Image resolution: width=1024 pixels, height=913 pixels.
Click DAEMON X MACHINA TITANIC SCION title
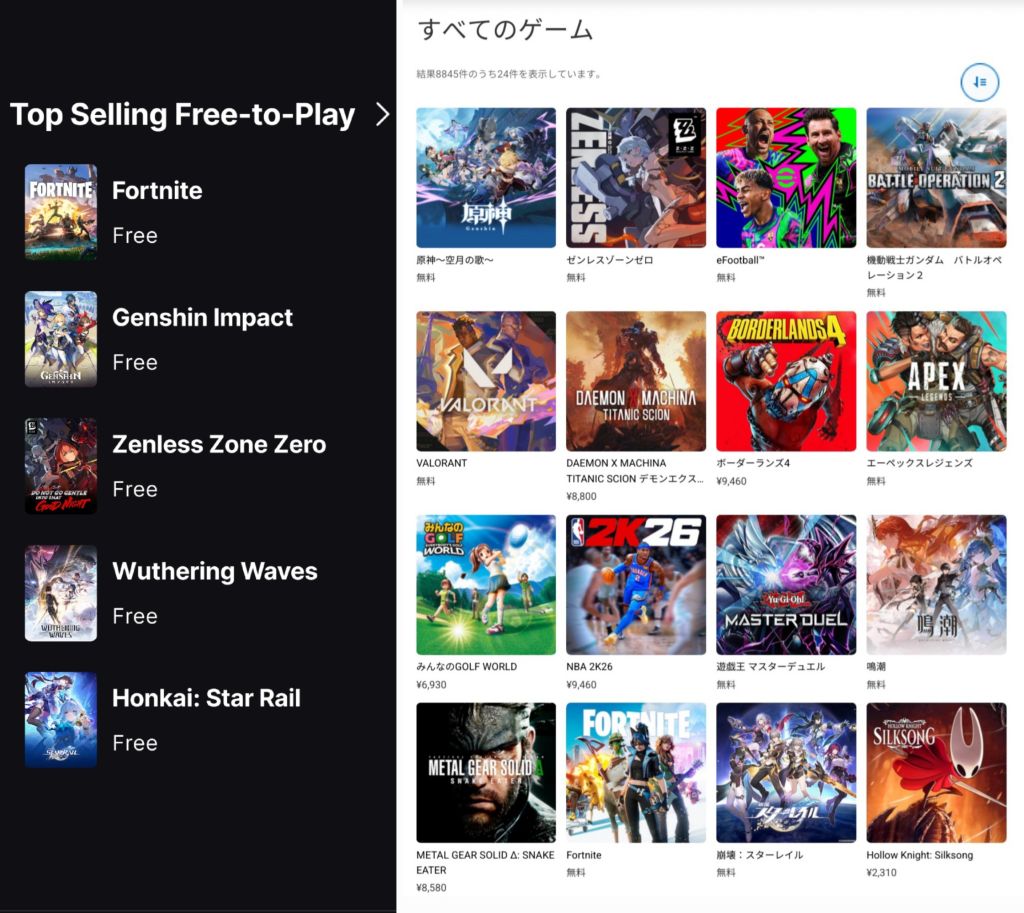[635, 471]
